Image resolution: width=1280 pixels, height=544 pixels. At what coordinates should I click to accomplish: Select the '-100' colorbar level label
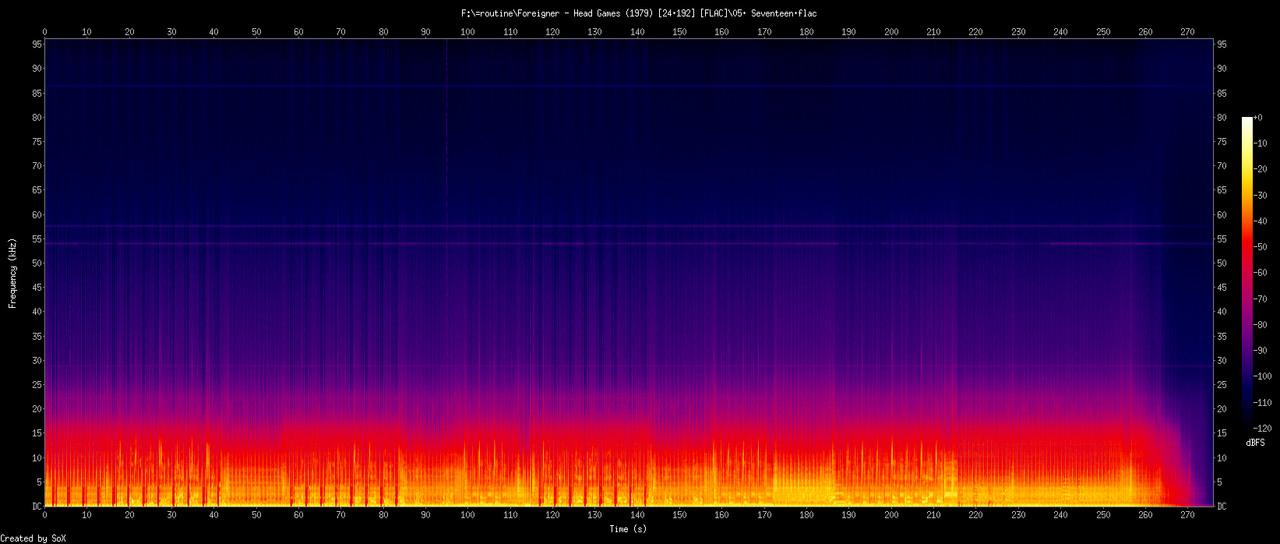tap(1264, 376)
